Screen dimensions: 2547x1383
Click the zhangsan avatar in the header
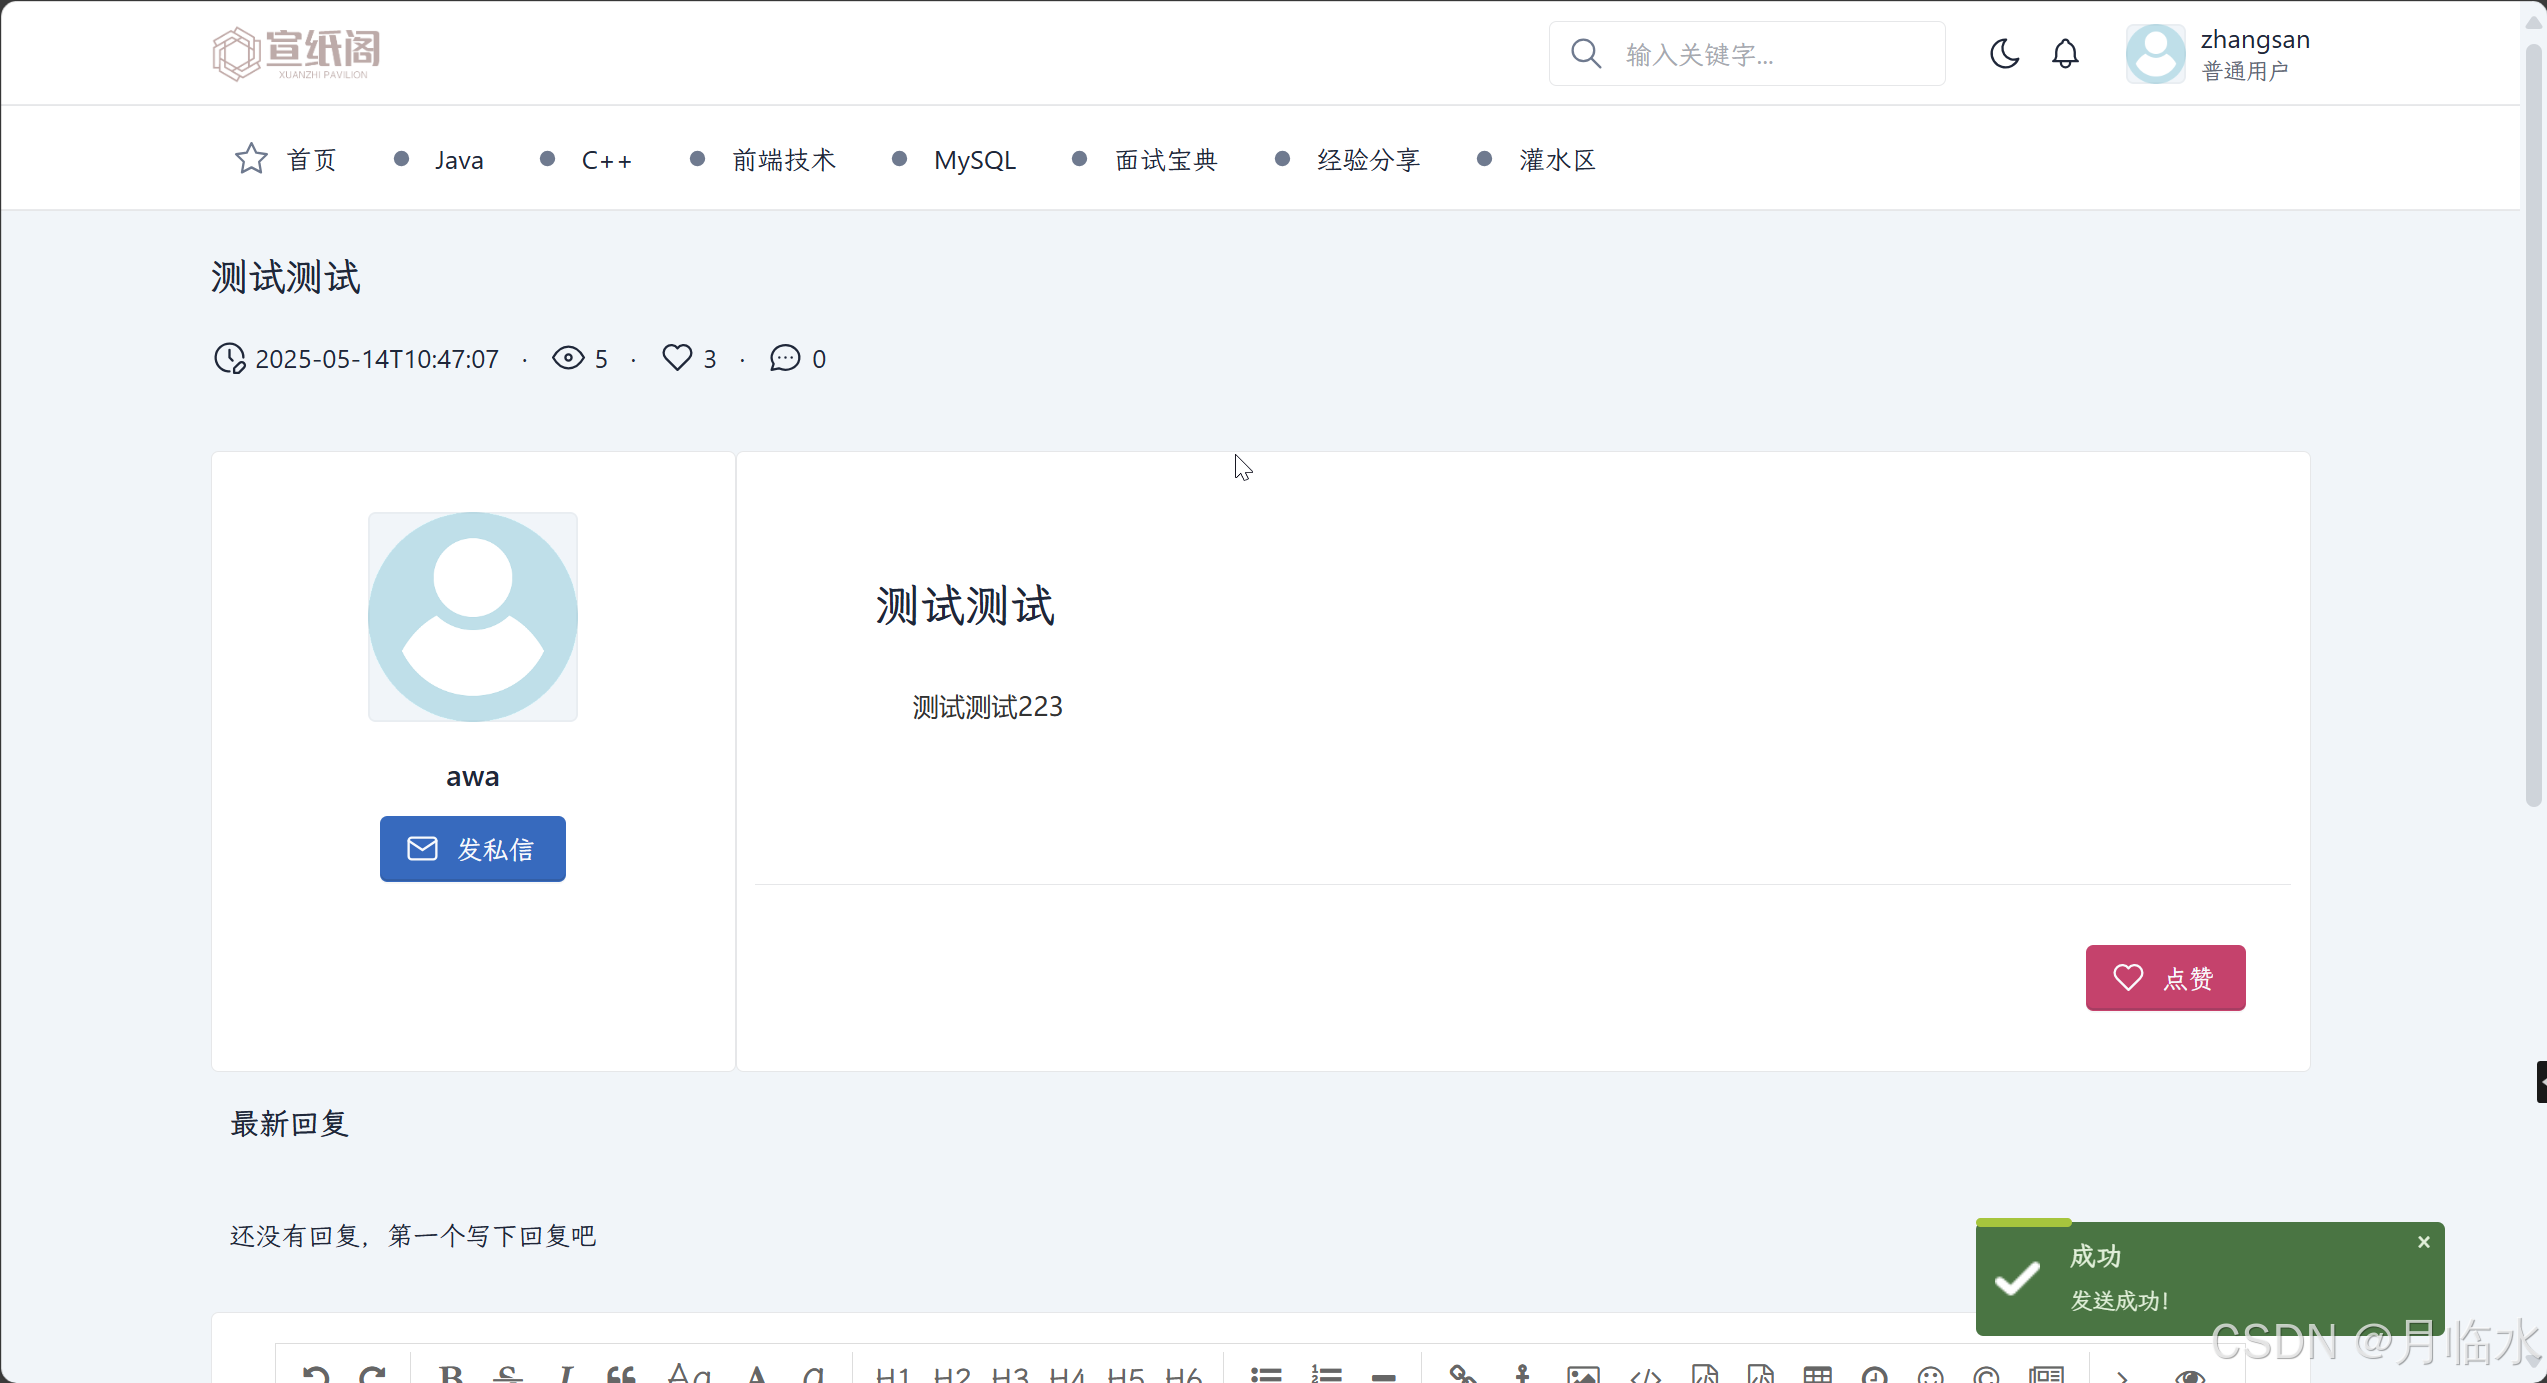[x=2155, y=53]
